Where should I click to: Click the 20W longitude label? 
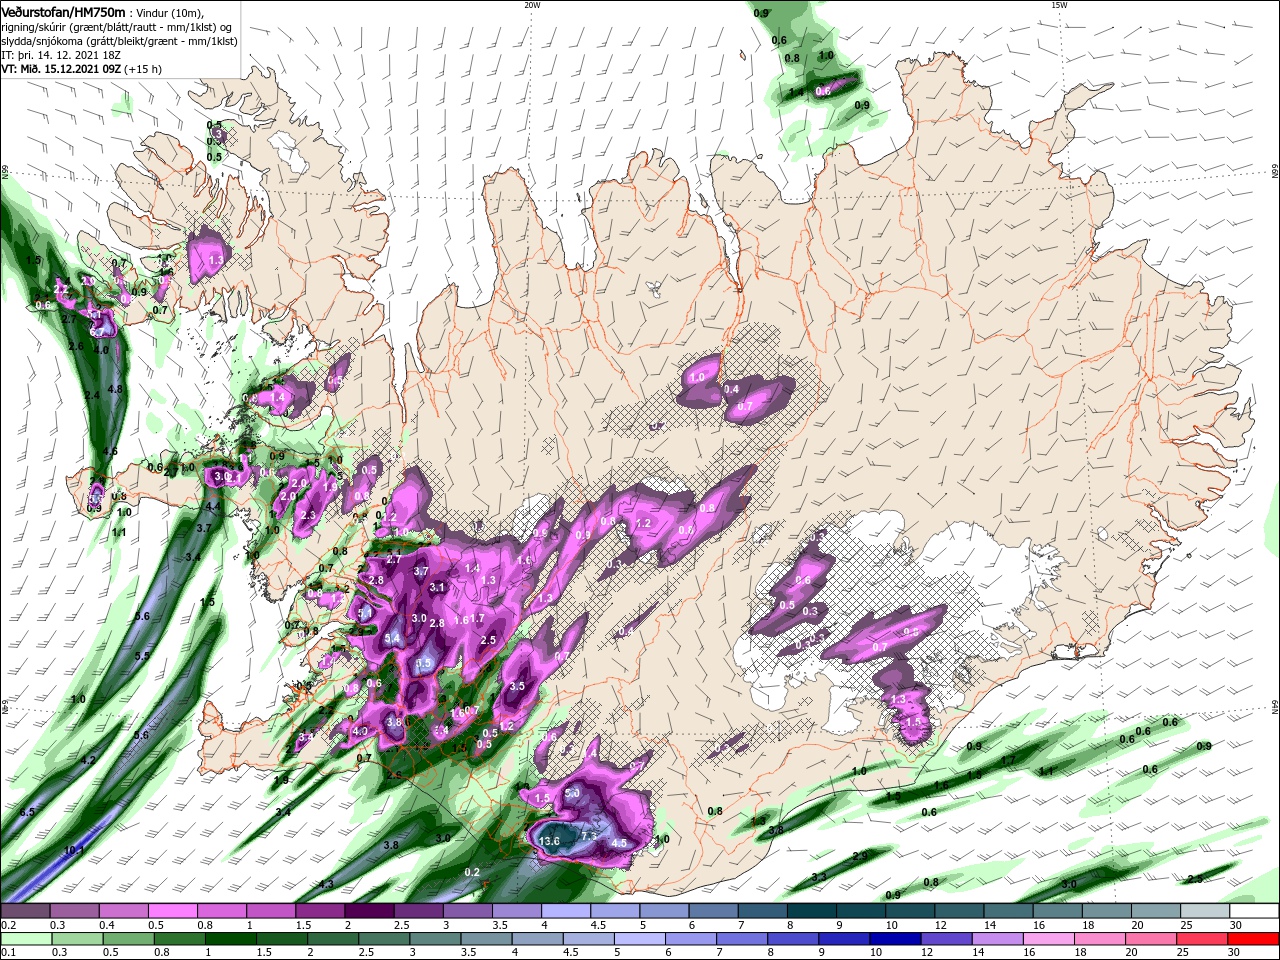pyautogui.click(x=532, y=5)
